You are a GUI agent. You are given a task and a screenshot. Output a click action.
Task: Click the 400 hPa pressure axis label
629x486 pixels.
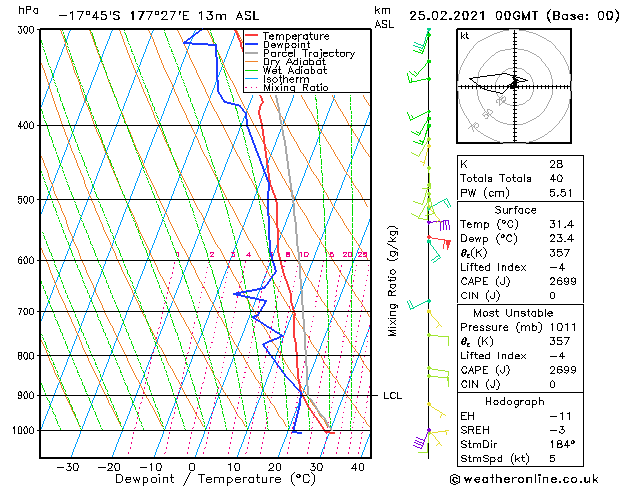click(x=28, y=126)
